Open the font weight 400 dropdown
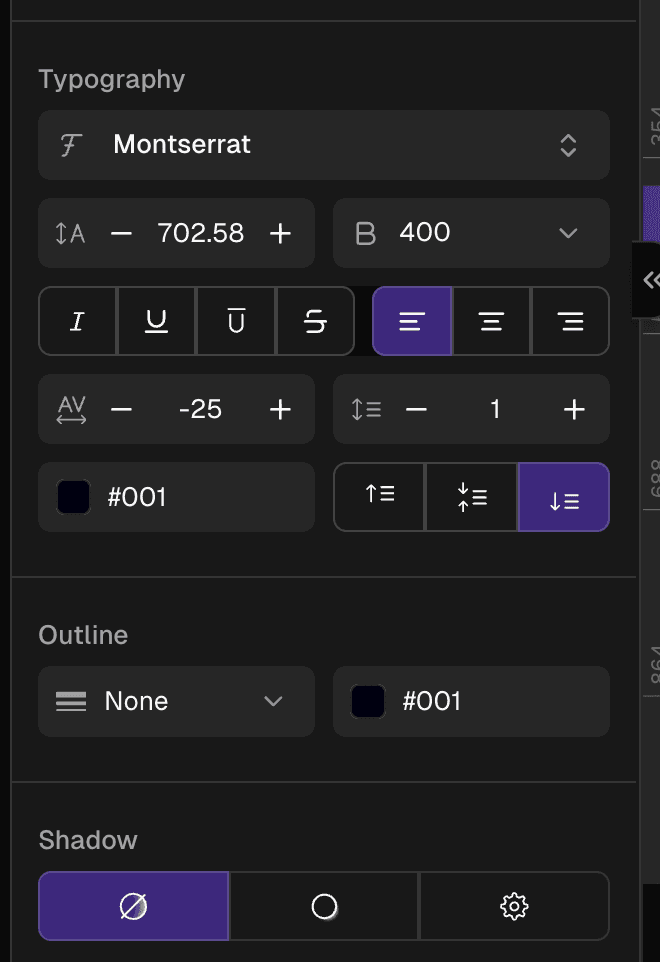The height and width of the screenshot is (962, 660). (471, 233)
